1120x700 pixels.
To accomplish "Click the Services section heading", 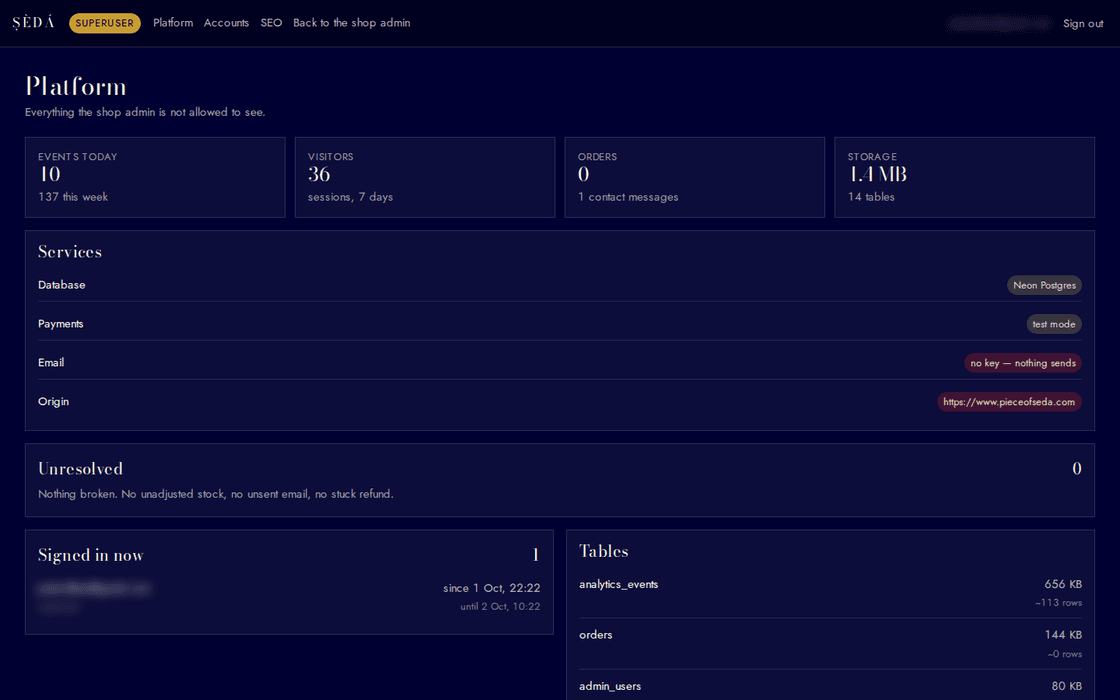I will click(70, 251).
